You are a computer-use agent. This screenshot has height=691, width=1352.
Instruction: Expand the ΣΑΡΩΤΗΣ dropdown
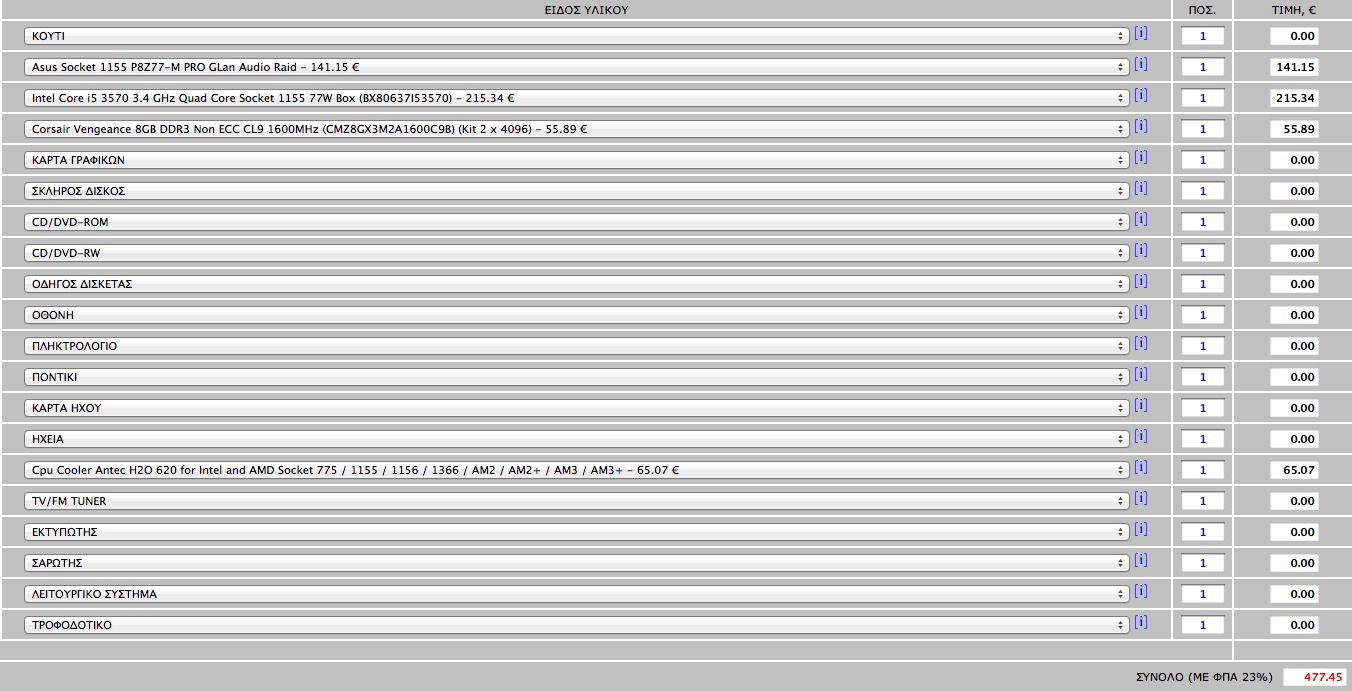click(x=577, y=563)
